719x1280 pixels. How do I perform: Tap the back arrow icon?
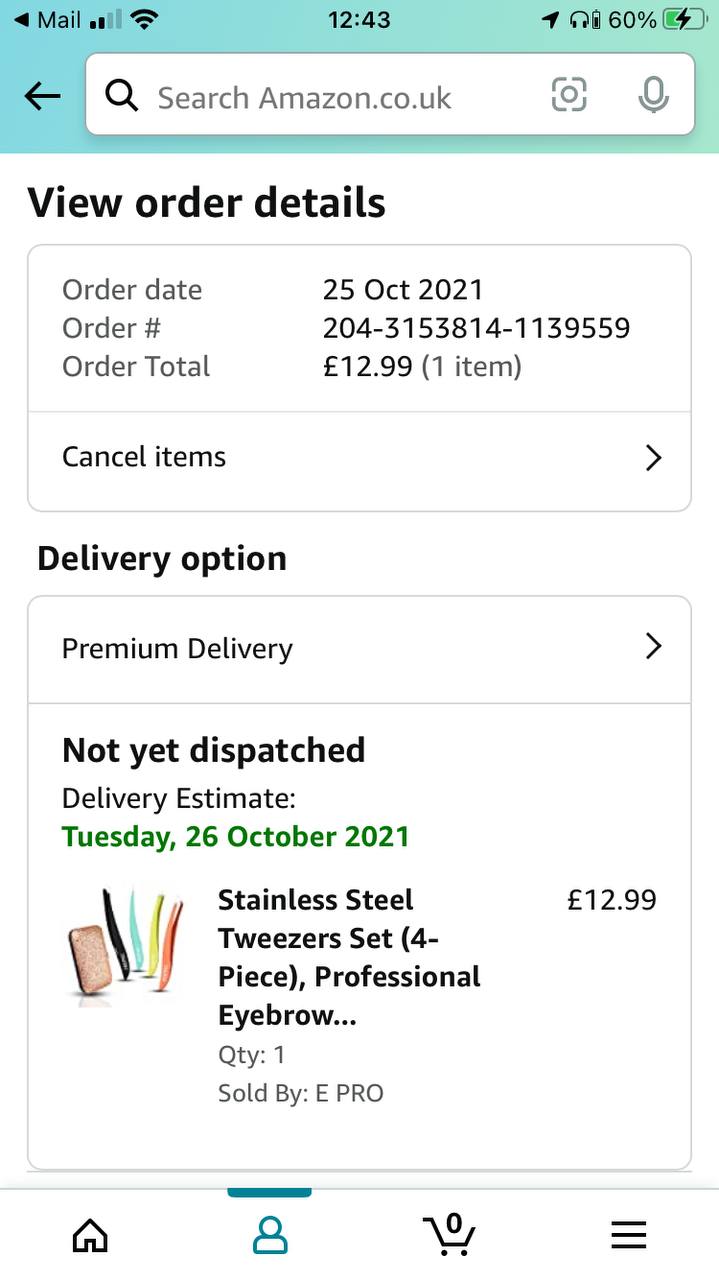(x=42, y=96)
